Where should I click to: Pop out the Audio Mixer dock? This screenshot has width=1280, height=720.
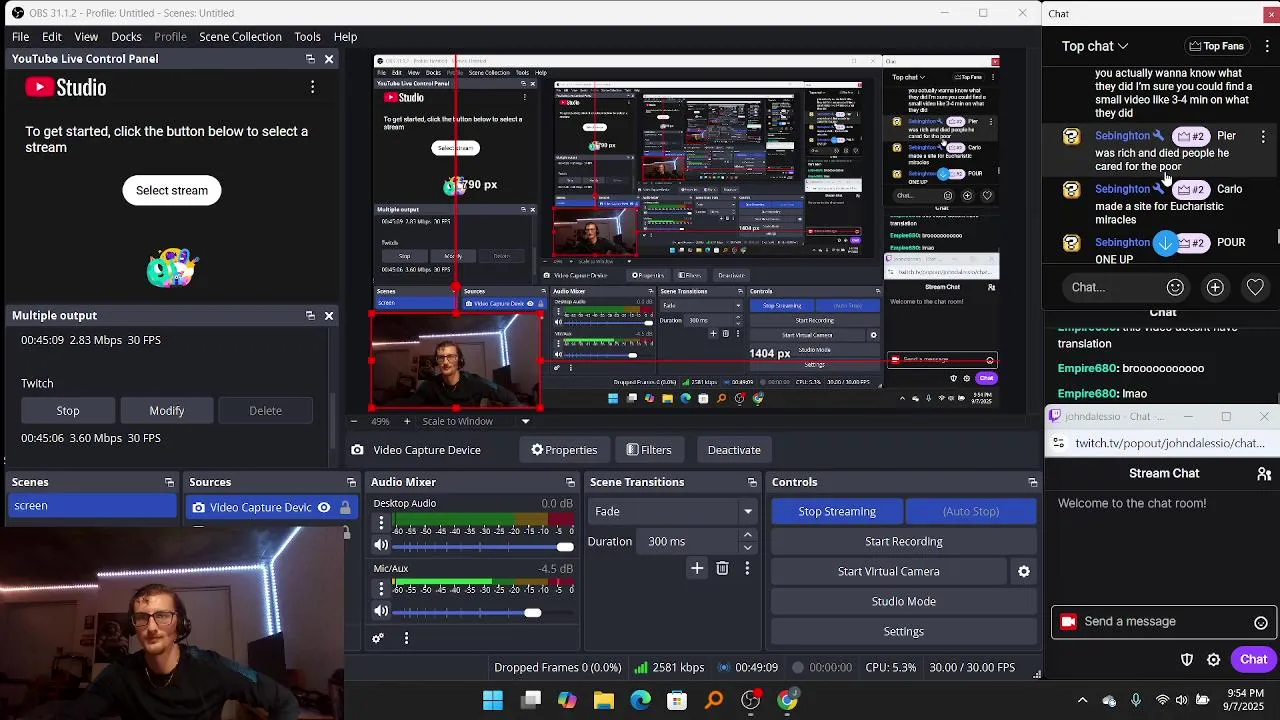570,482
